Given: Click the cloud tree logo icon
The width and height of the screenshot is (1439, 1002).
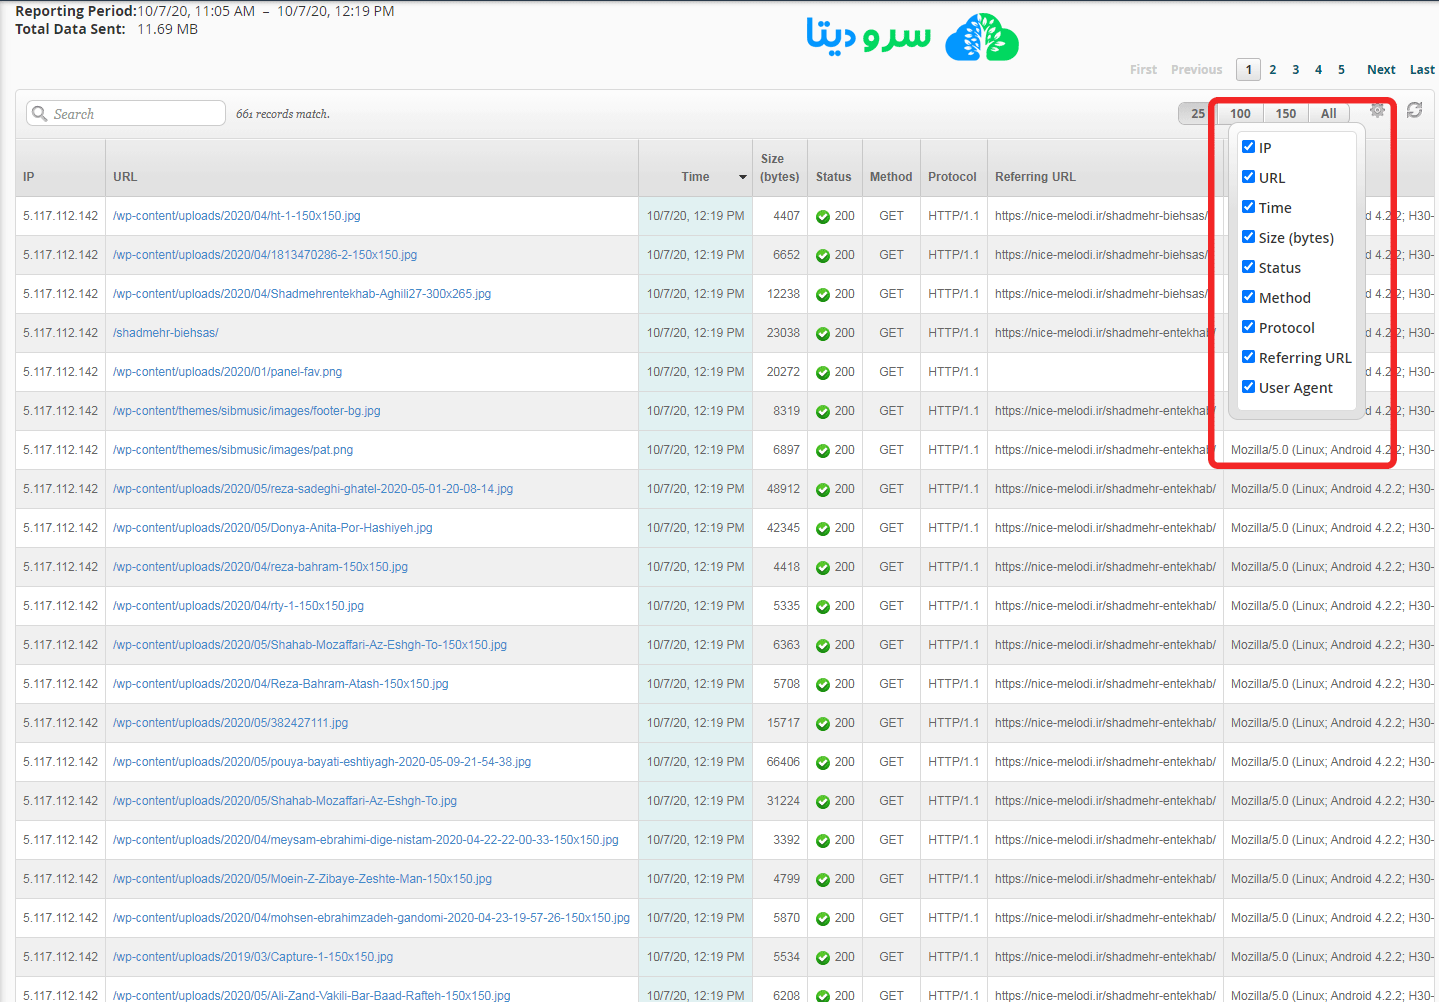Looking at the screenshot, I should click(981, 38).
